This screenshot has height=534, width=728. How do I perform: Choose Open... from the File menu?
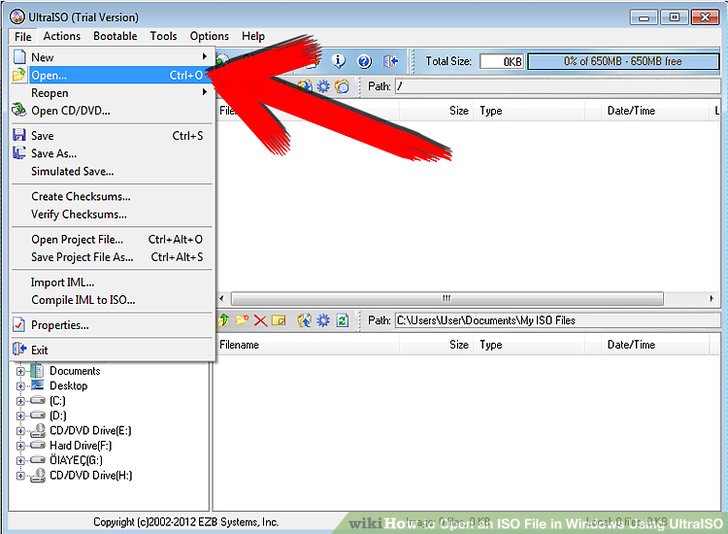point(112,75)
